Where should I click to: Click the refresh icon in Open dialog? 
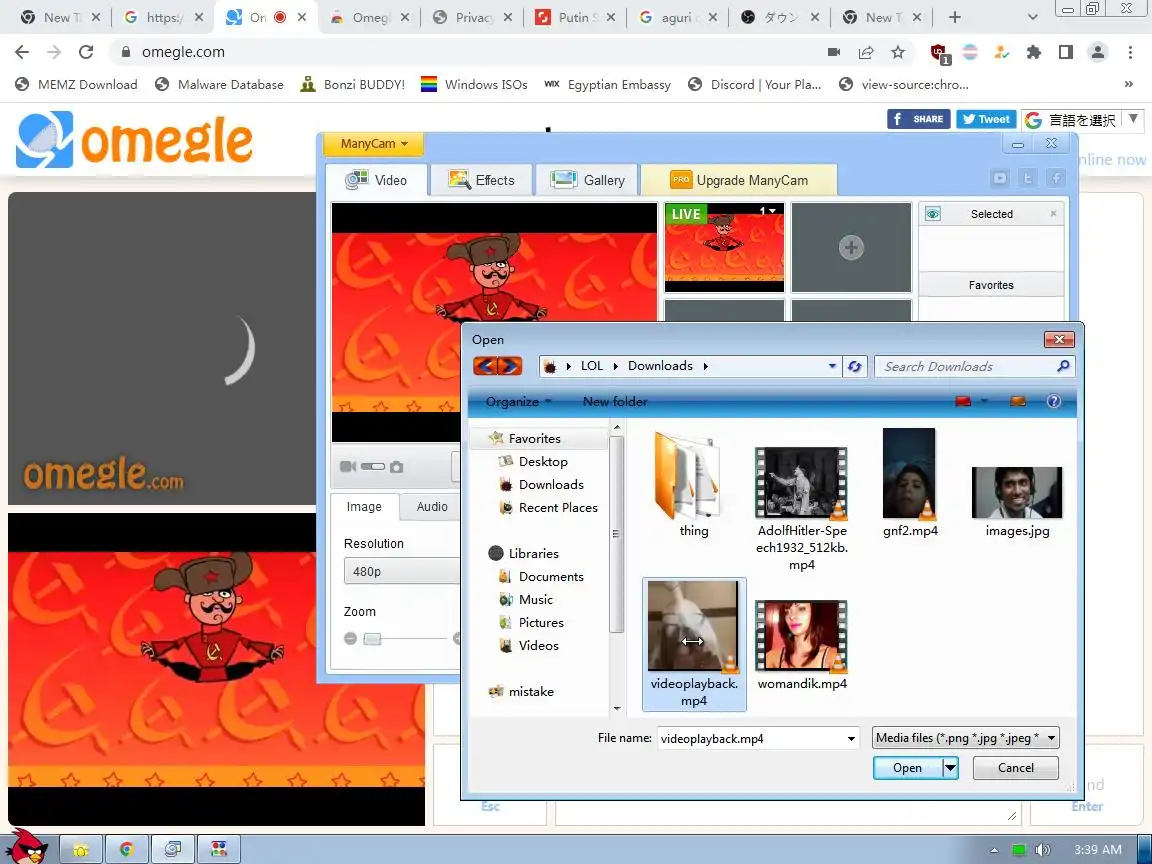[x=854, y=366]
